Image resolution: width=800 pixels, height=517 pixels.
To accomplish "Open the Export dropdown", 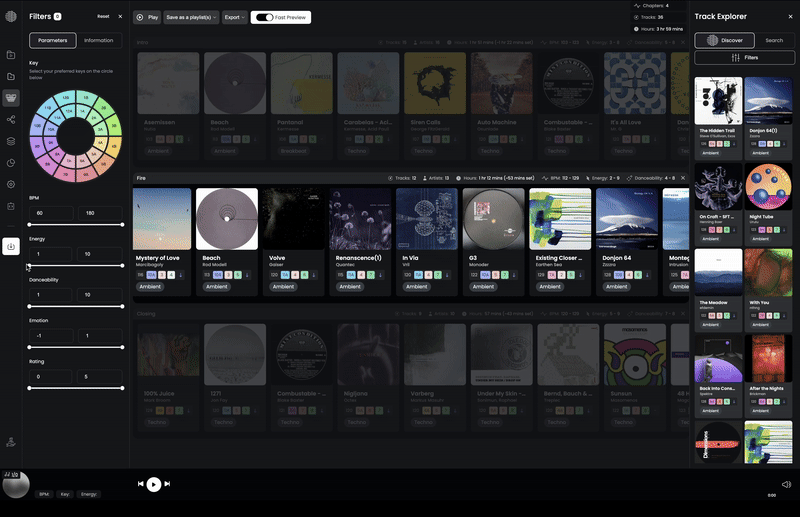I will (x=235, y=17).
